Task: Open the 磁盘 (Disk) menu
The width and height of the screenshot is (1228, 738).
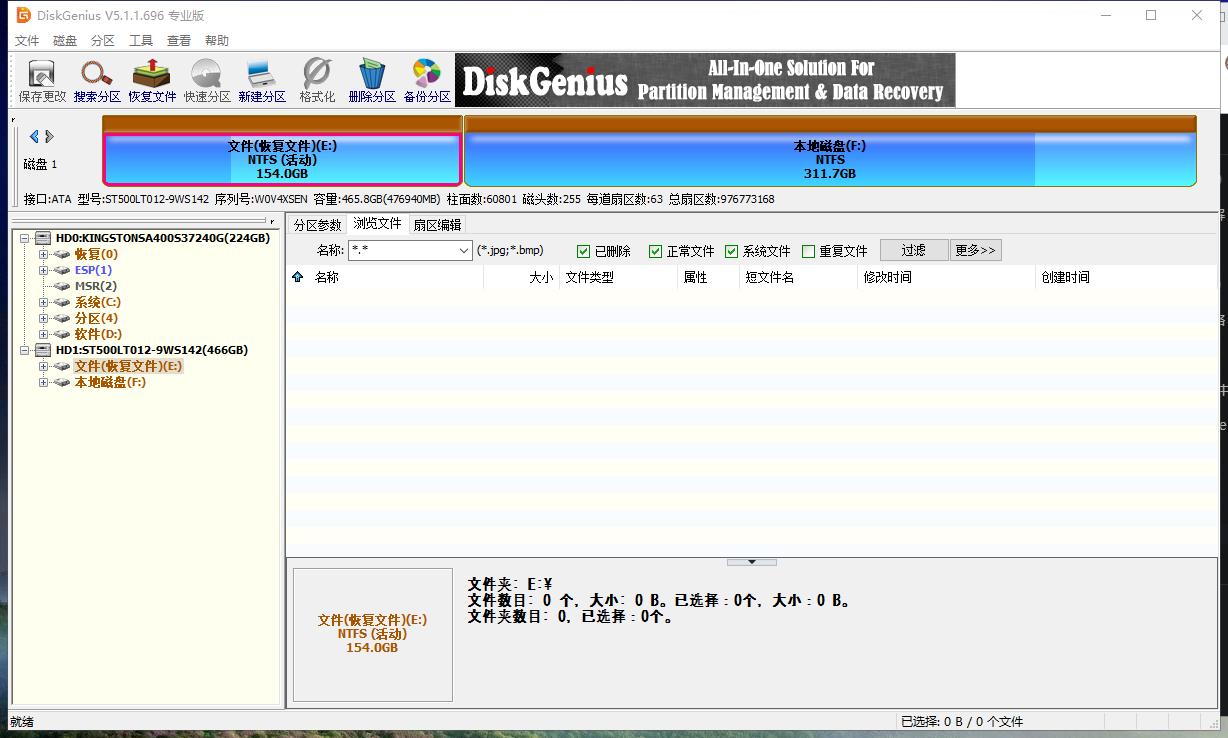Action: click(65, 41)
